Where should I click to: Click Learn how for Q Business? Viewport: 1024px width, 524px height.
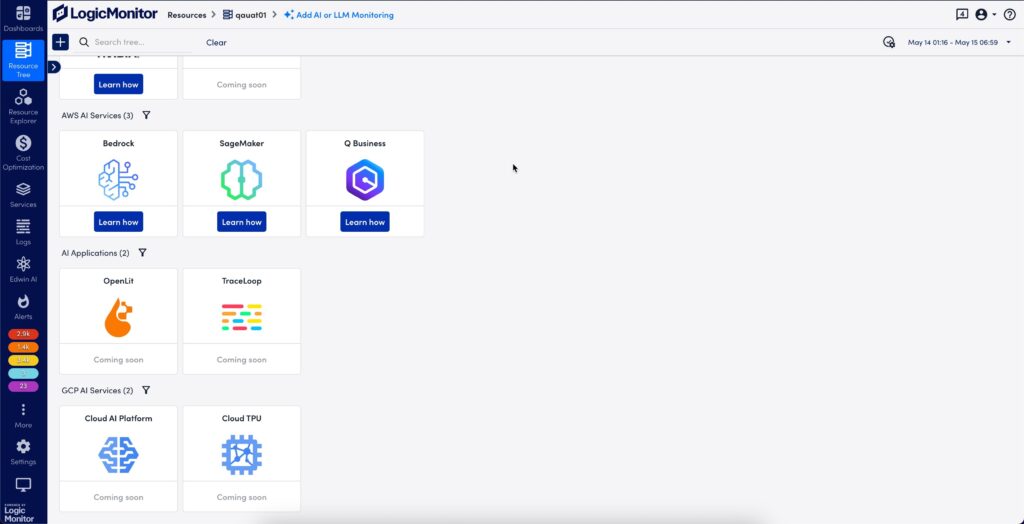[365, 222]
